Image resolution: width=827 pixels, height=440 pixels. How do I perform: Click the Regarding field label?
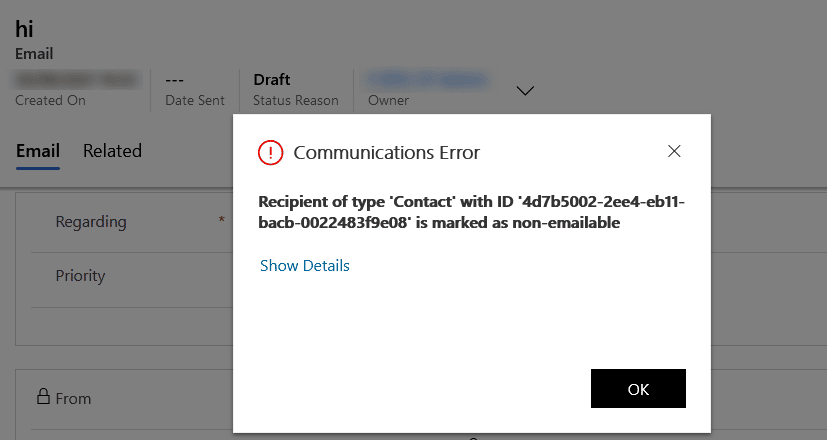coord(91,222)
